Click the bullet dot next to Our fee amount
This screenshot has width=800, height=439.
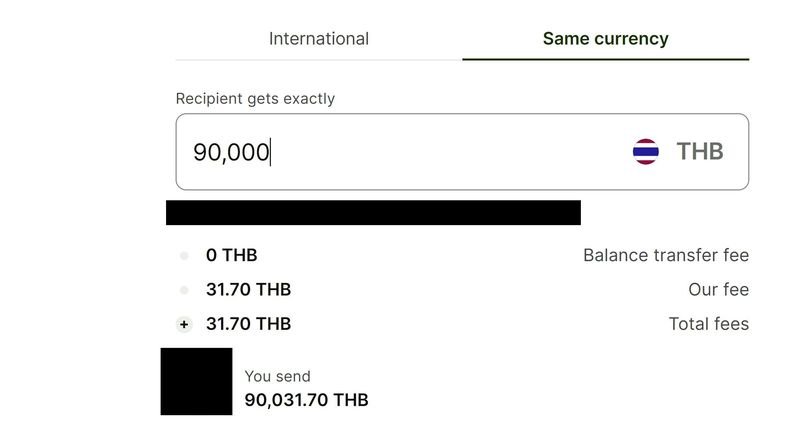(184, 290)
